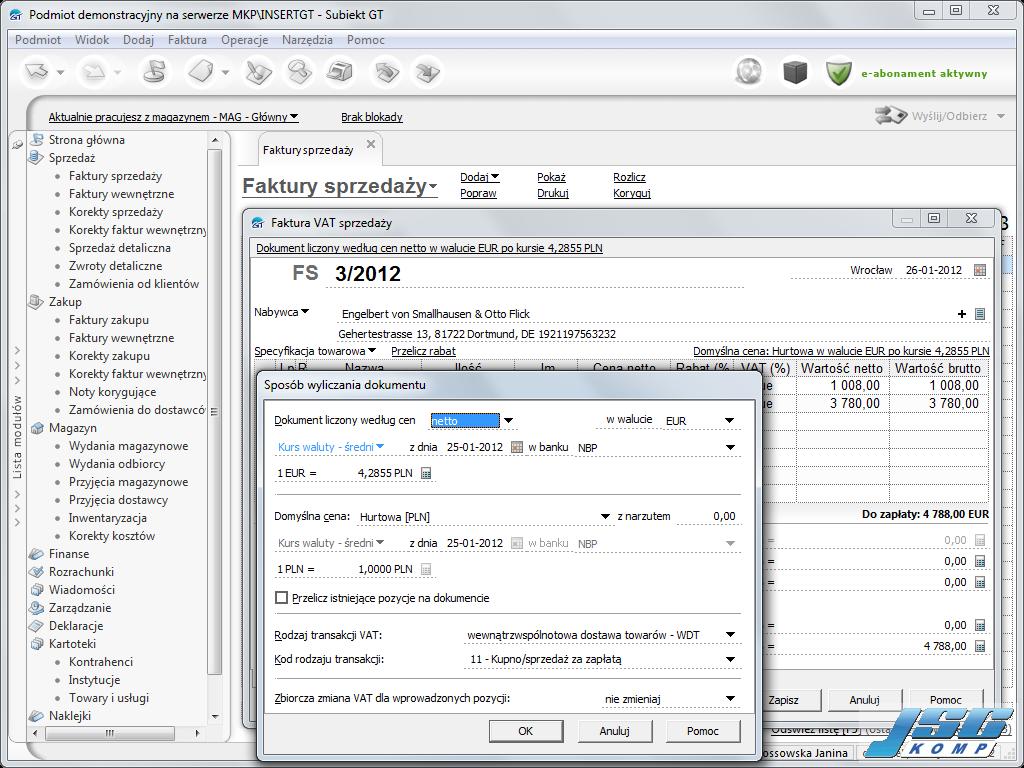Open 'Kontrahenci' in the sidebar
1024x768 pixels.
[x=101, y=662]
